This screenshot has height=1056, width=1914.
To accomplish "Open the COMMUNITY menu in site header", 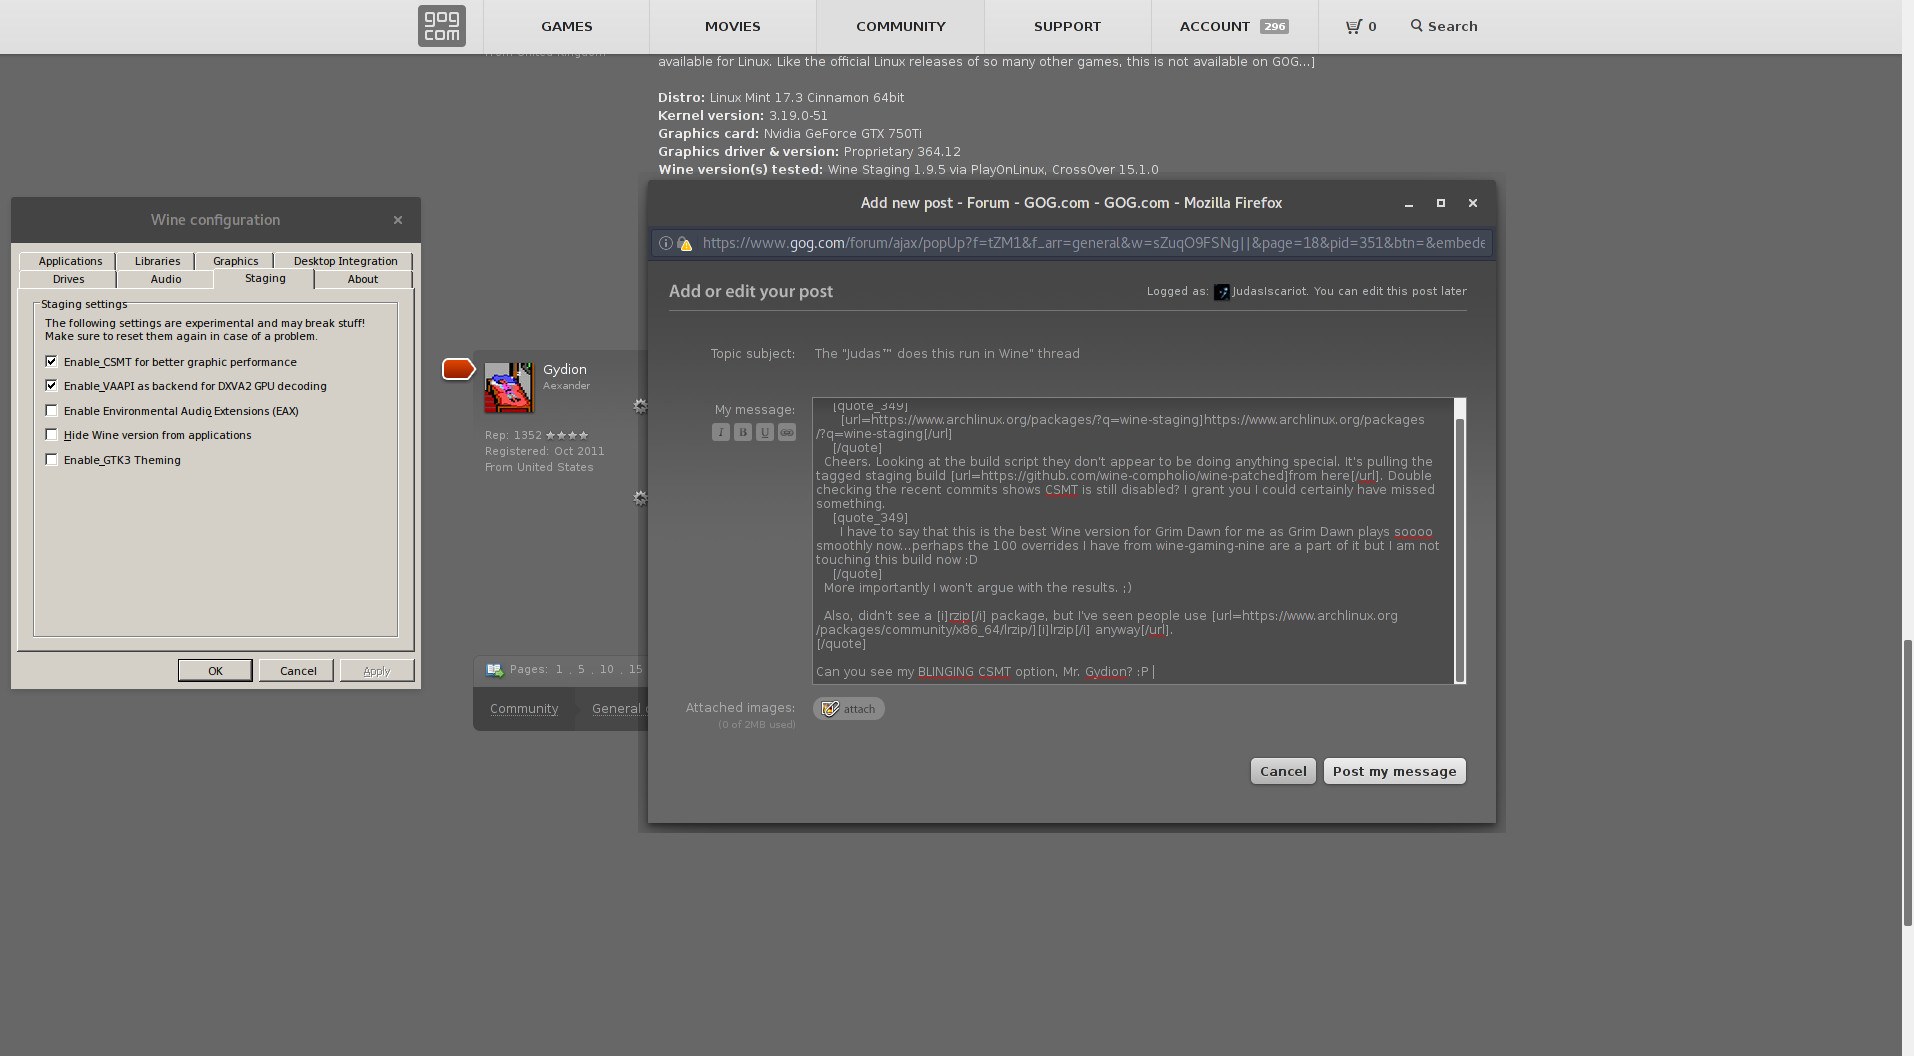I will 900,26.
